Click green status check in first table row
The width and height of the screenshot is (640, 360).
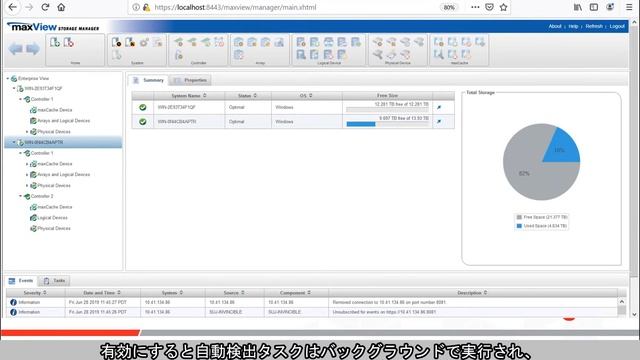[x=142, y=107]
